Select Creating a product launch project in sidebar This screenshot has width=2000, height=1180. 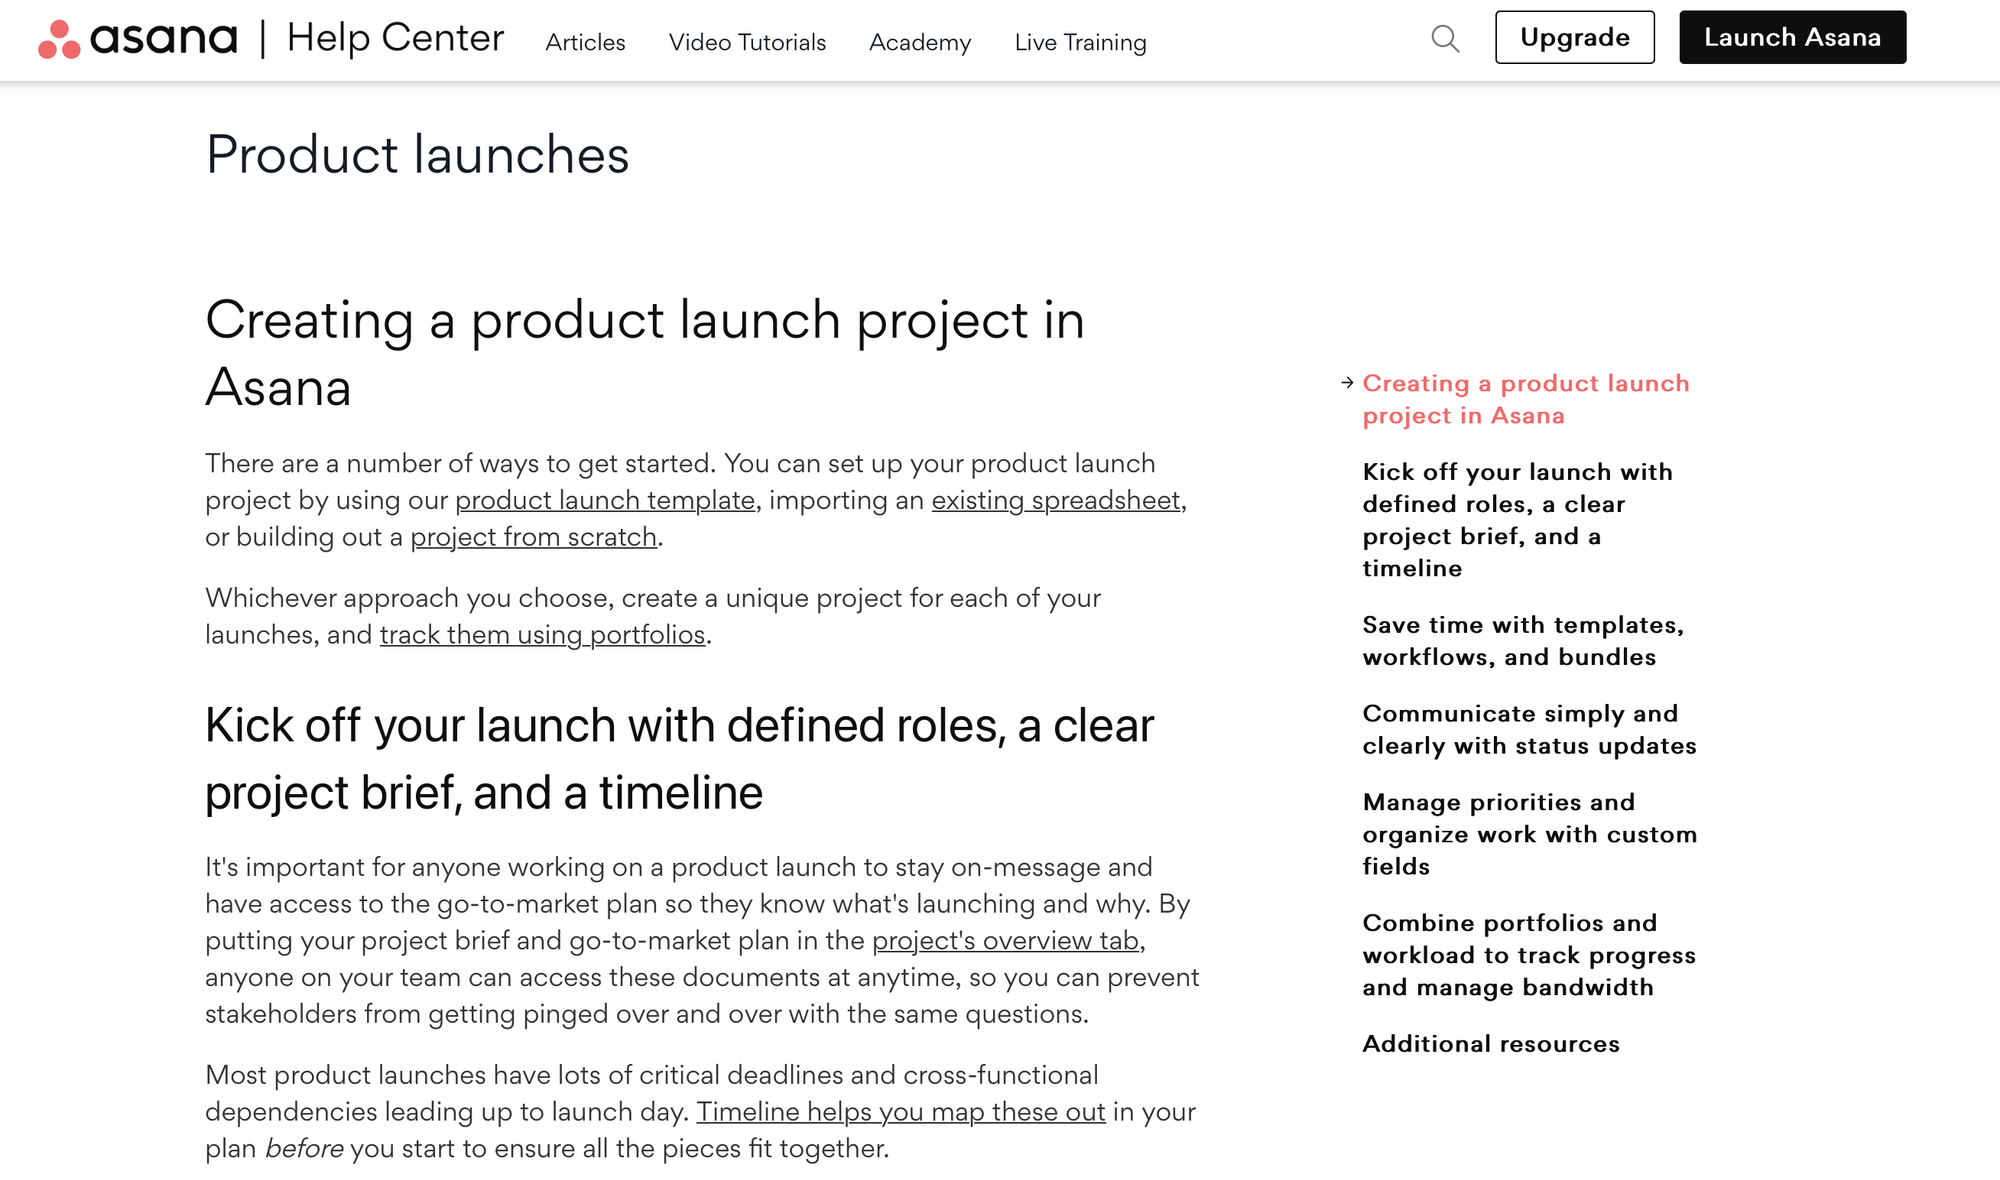[1525, 399]
